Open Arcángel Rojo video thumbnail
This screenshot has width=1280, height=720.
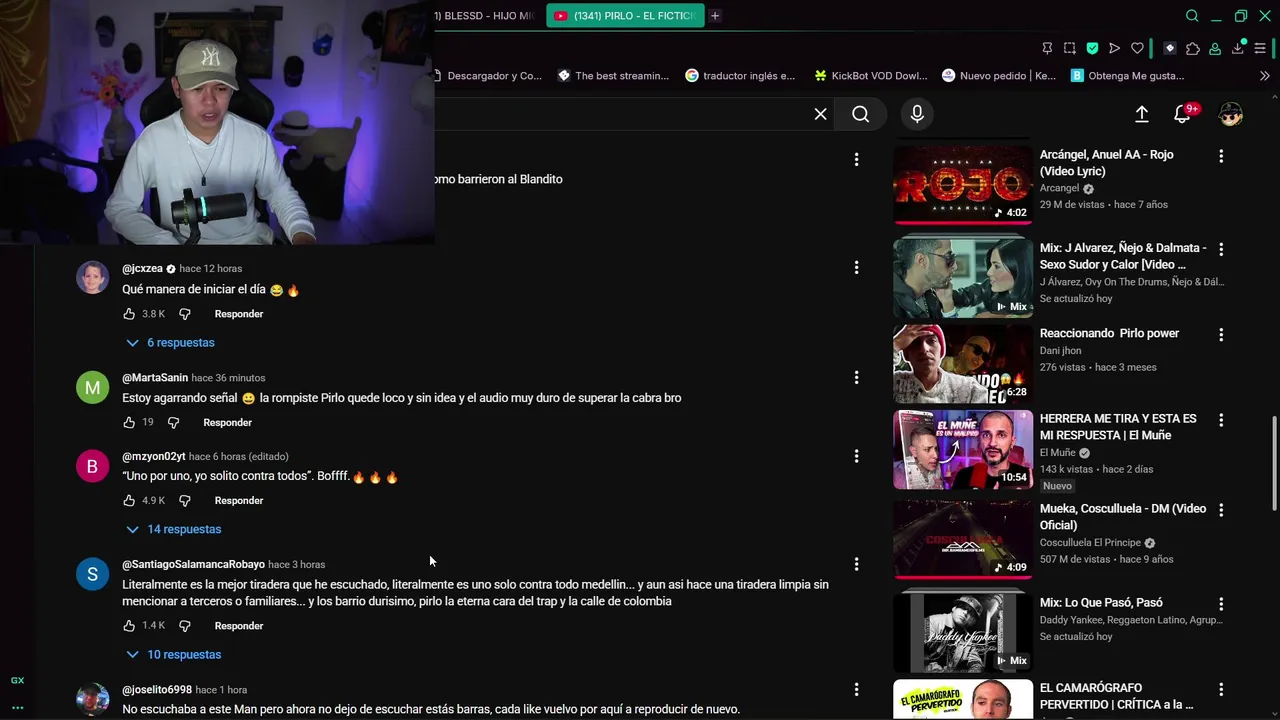click(963, 185)
